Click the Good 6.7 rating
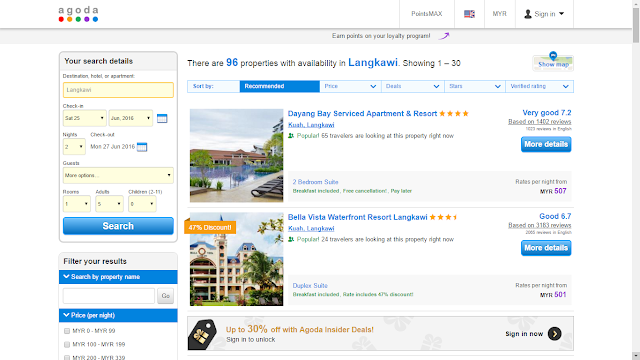Viewport: 640px width, 360px height. pyautogui.click(x=555, y=217)
